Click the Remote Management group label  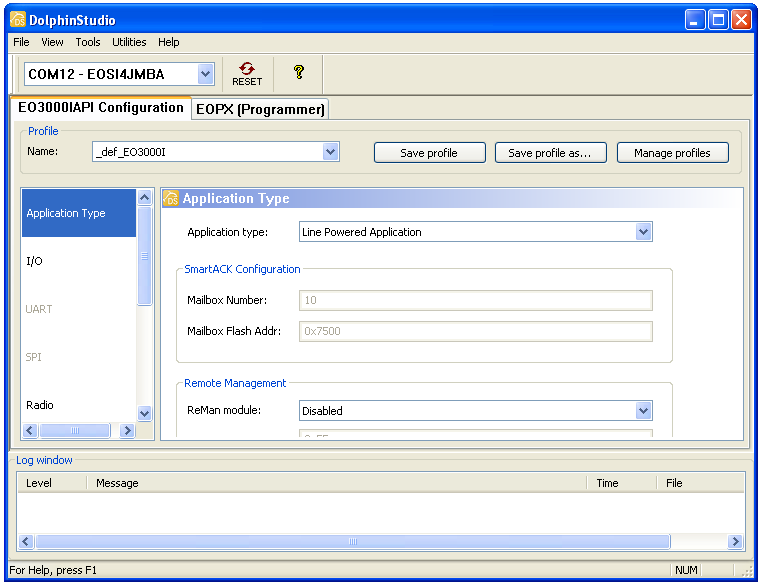click(235, 383)
